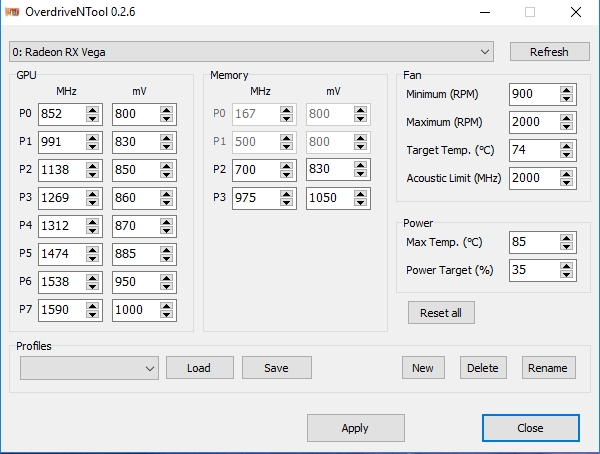Viewport: 600px width, 454px height.
Task: Open the Radeon RX Vega device dropdown
Action: point(251,52)
